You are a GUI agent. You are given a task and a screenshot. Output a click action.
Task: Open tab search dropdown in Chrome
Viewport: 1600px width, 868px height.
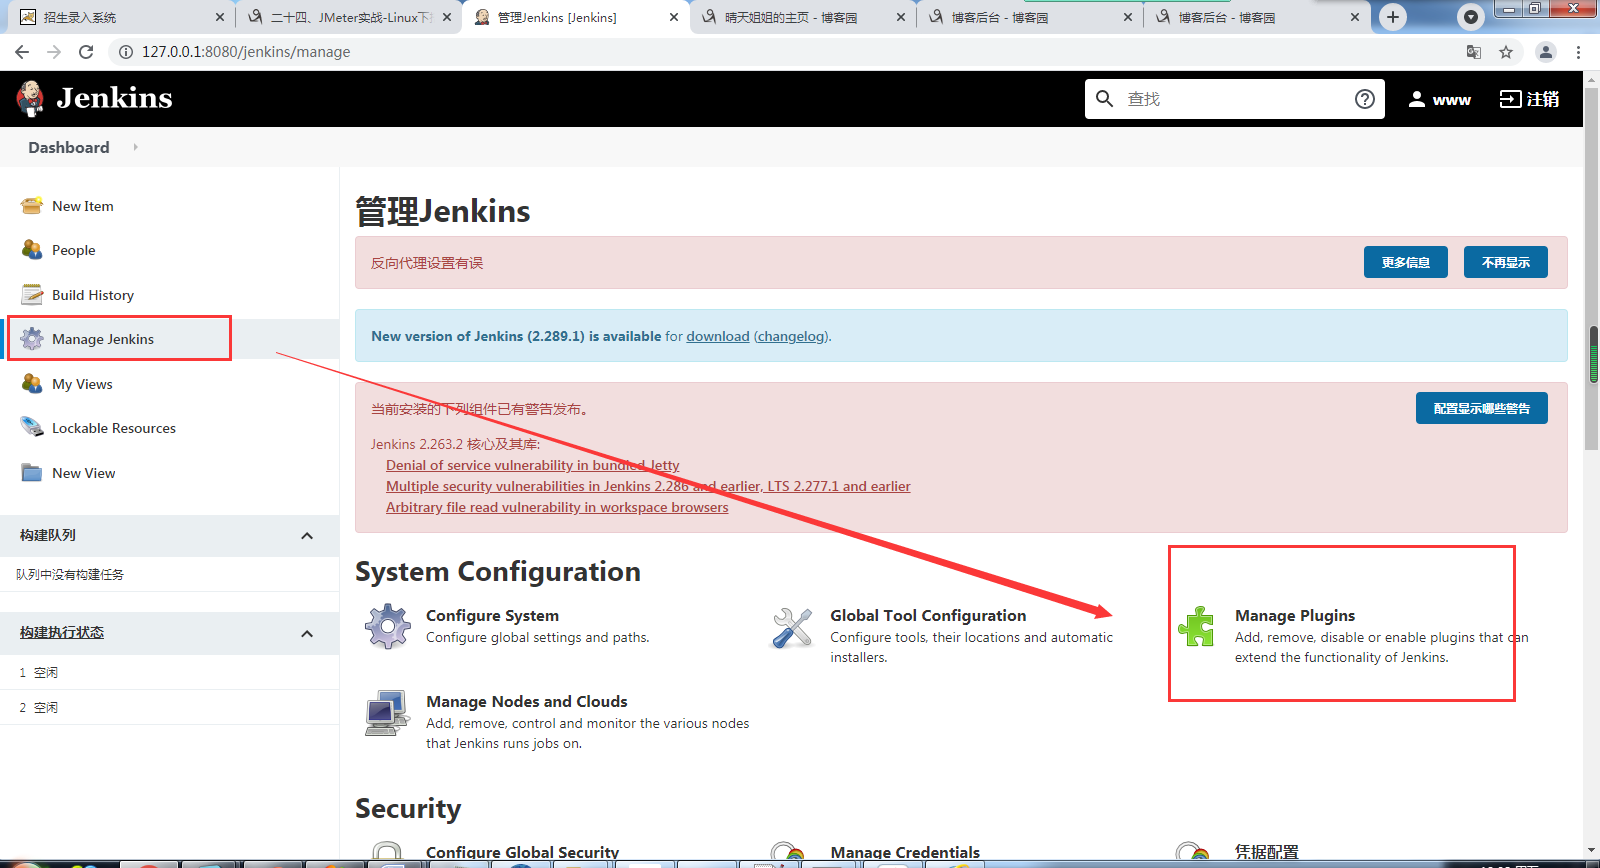pos(1470,17)
